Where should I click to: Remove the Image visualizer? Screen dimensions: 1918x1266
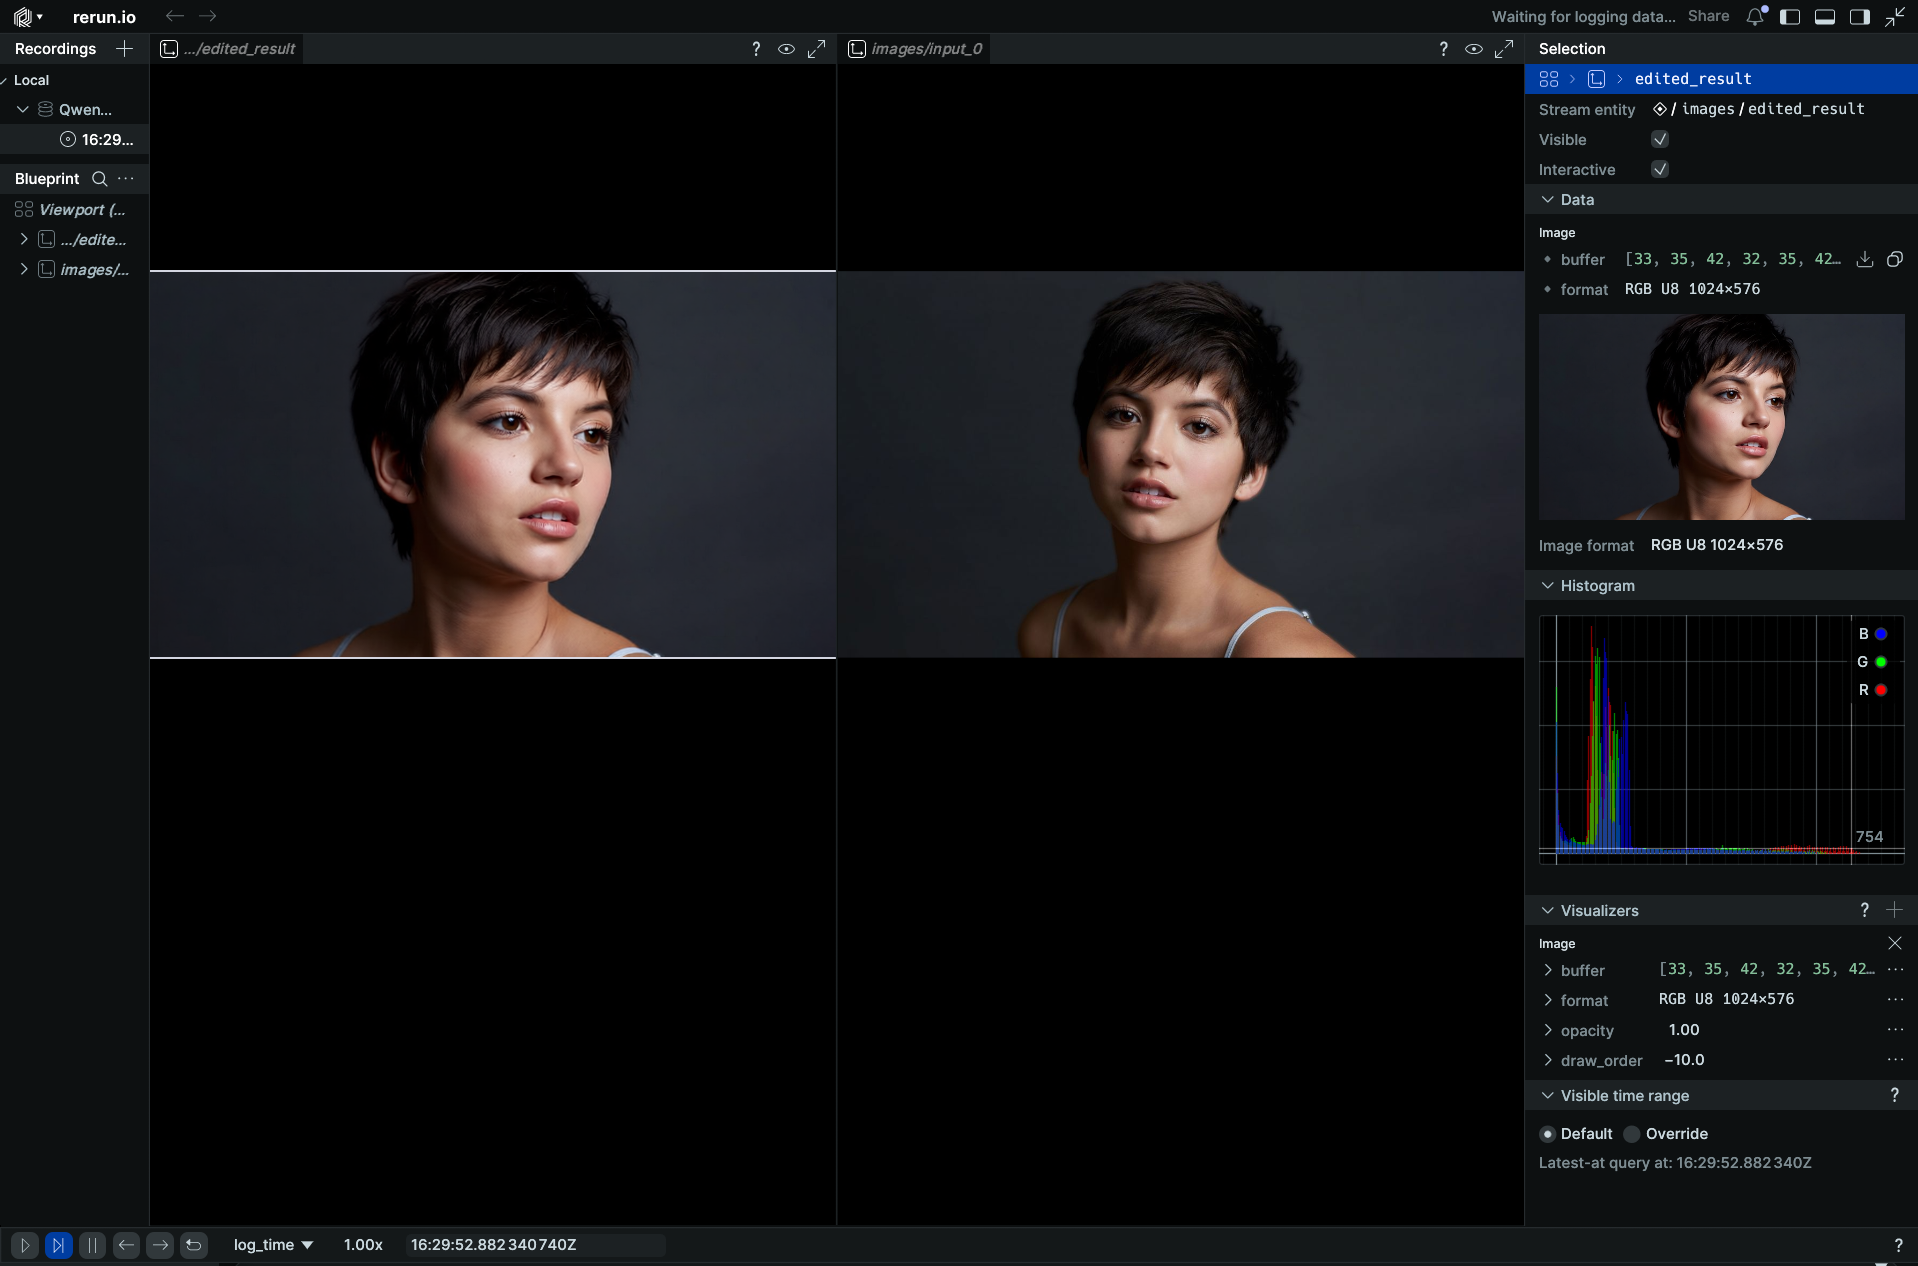click(x=1894, y=943)
